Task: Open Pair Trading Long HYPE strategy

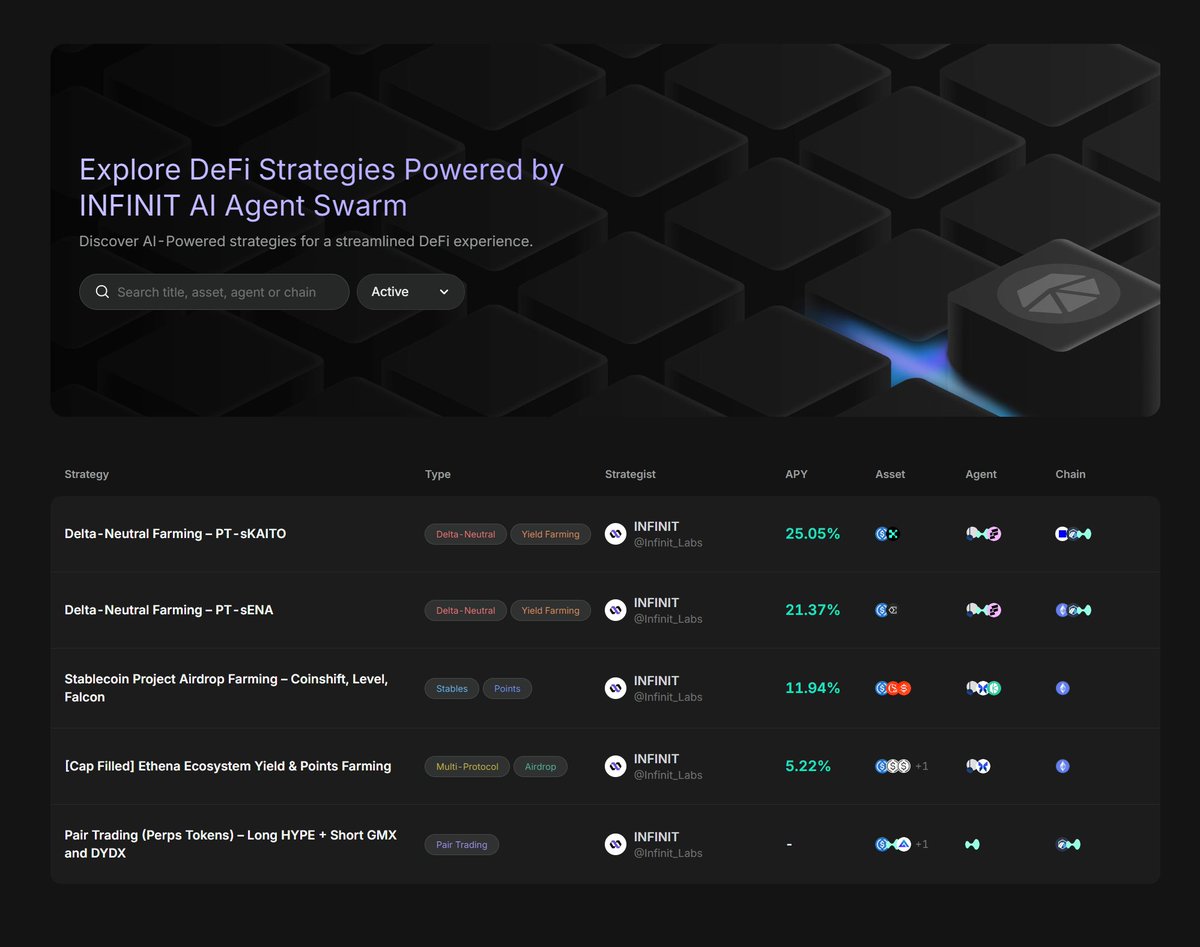Action: [231, 844]
